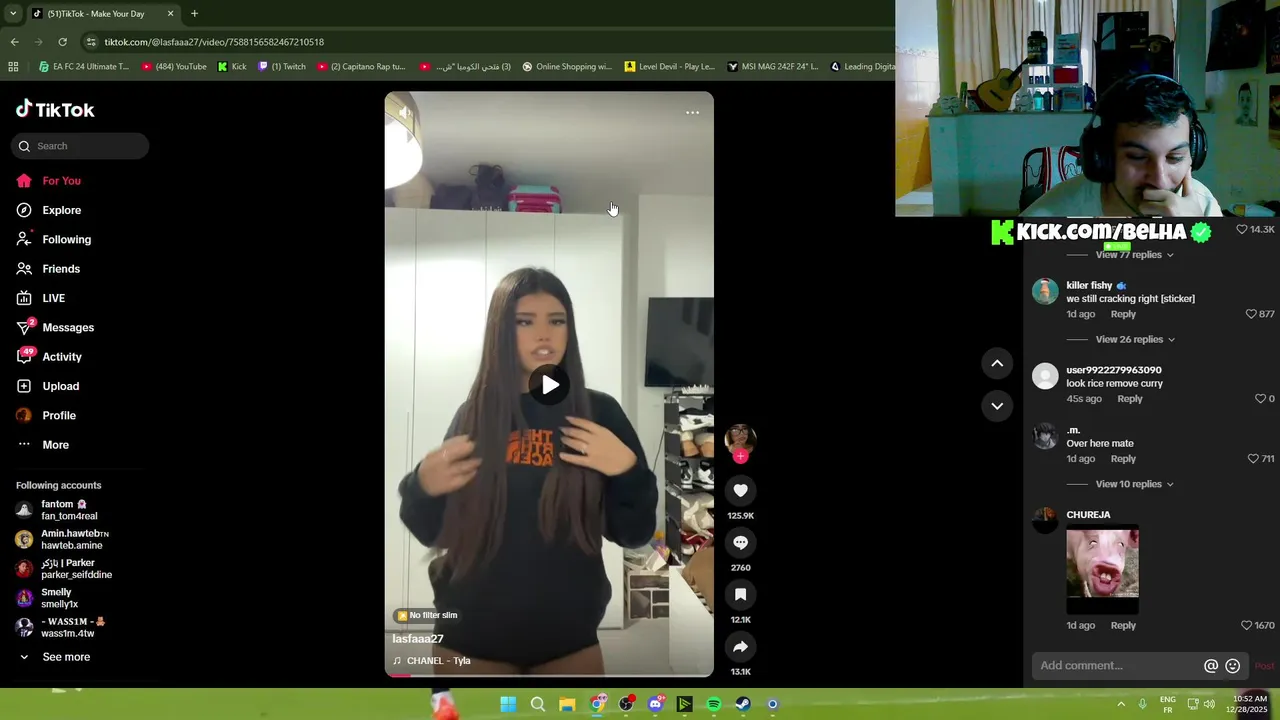Like the video with heart icon
The width and height of the screenshot is (1280, 720).
[740, 490]
